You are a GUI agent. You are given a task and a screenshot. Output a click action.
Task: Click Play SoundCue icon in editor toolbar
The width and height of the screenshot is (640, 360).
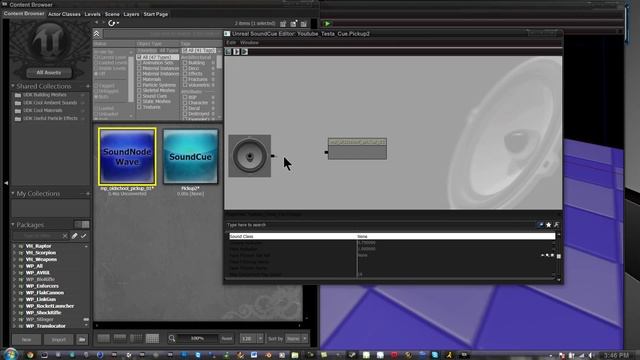(236, 52)
